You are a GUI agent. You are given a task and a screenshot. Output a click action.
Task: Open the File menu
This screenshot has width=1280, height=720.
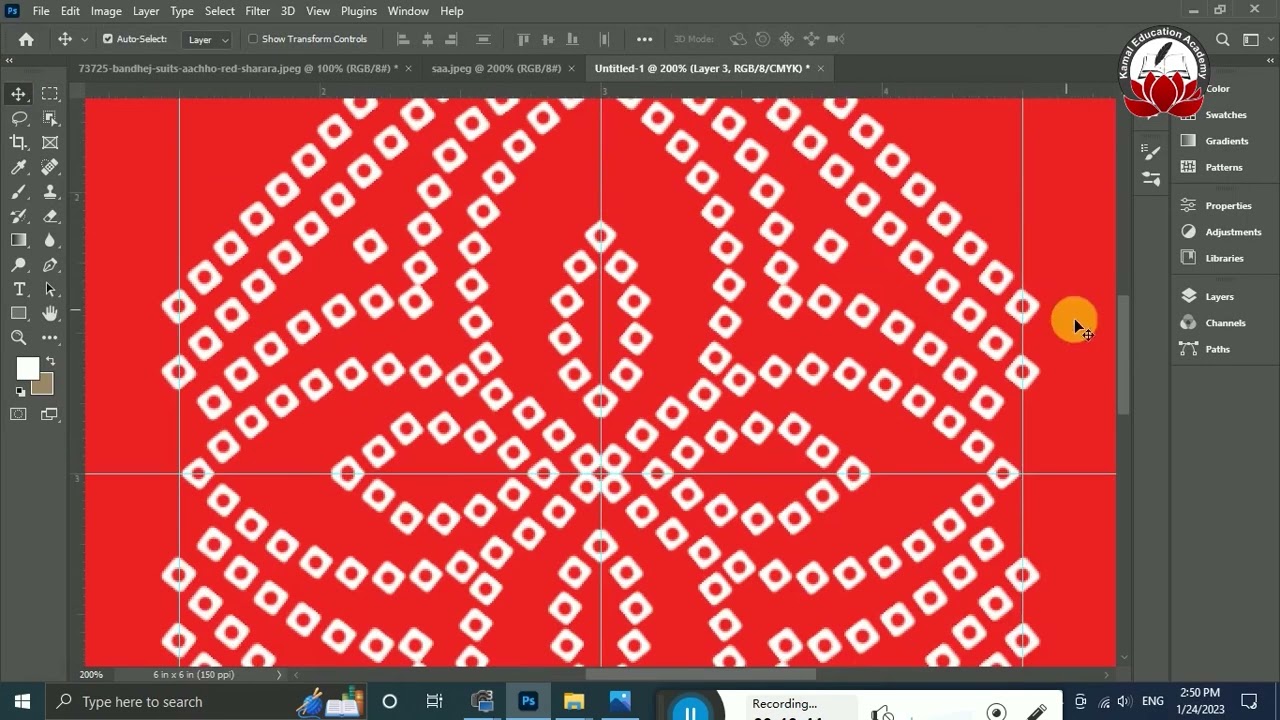(x=41, y=11)
